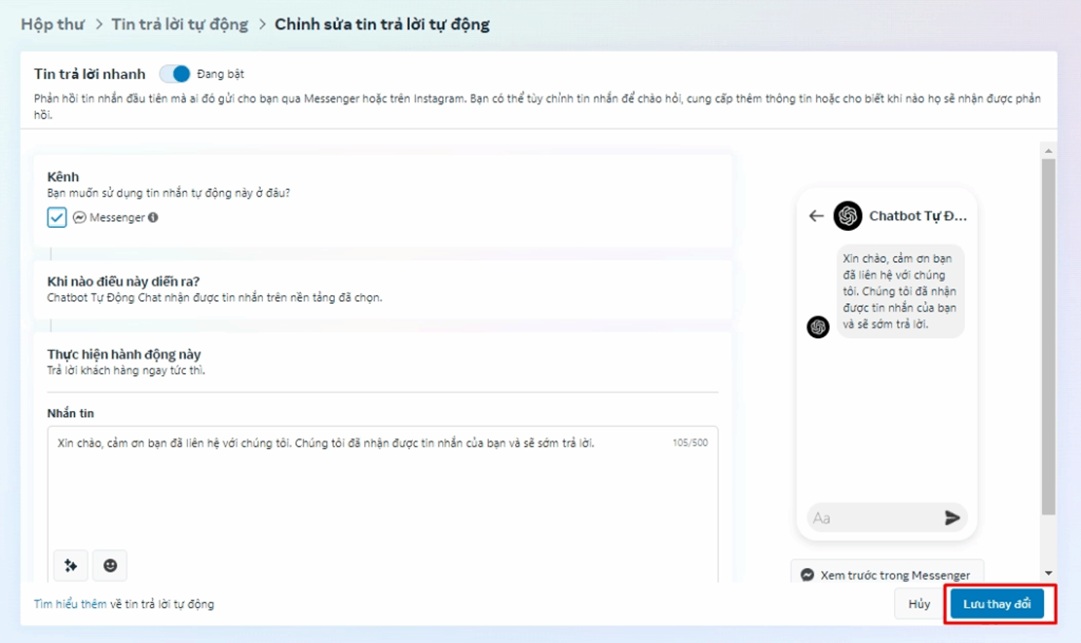Click the back arrow in chat preview
The image size is (1081, 643).
tap(816, 215)
